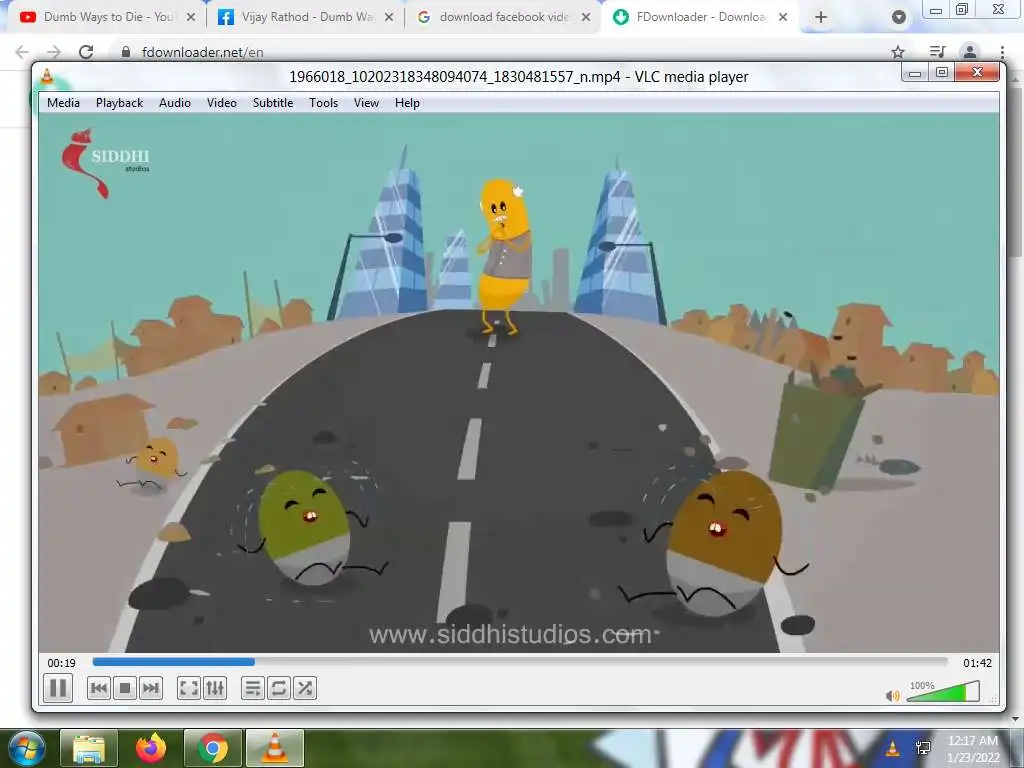The image size is (1024, 768).
Task: Go forward in Chrome
Action: click(x=54, y=52)
